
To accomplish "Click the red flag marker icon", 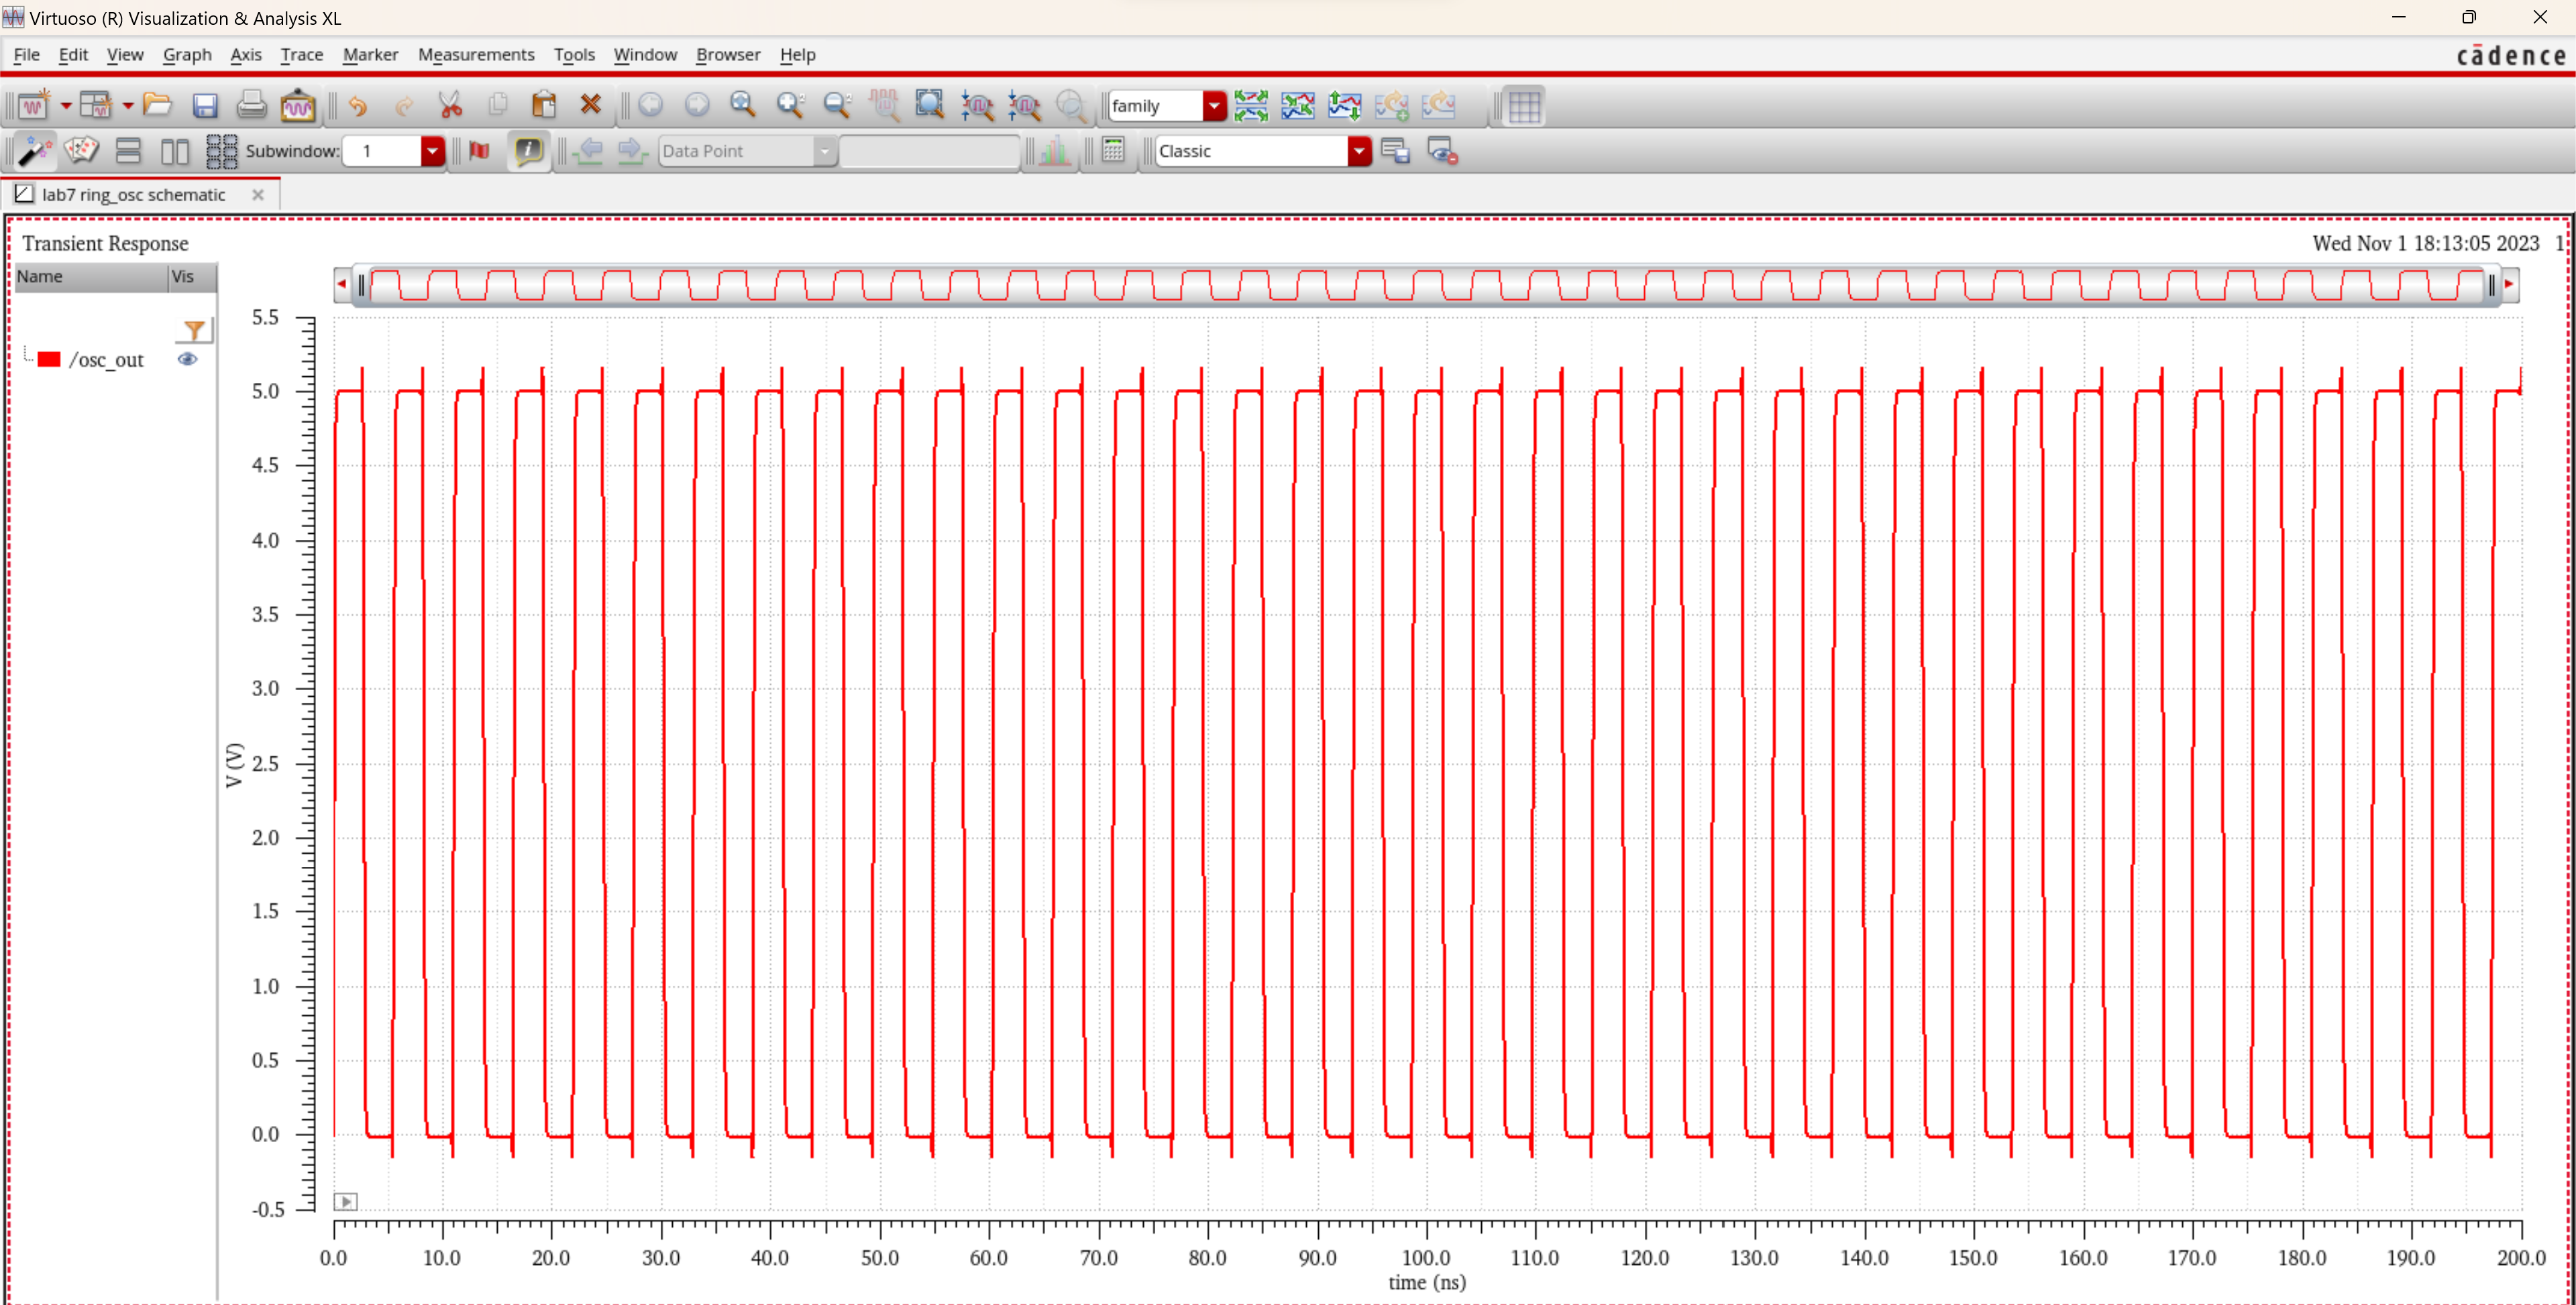I will coord(479,151).
